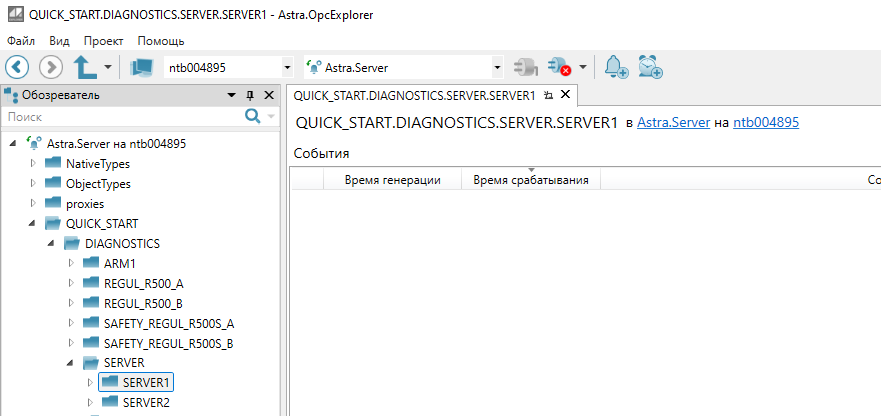The height and width of the screenshot is (416, 881).
Task: Open the Проект menu
Action: [103, 41]
